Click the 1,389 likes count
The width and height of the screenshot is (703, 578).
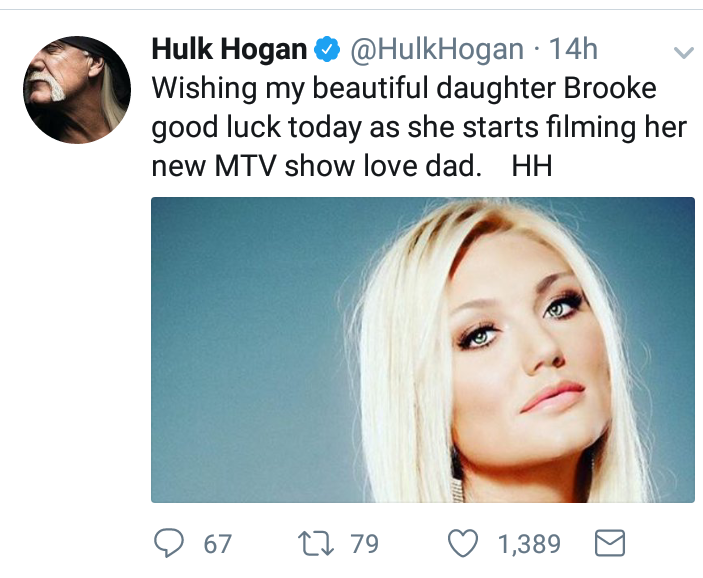click(529, 543)
